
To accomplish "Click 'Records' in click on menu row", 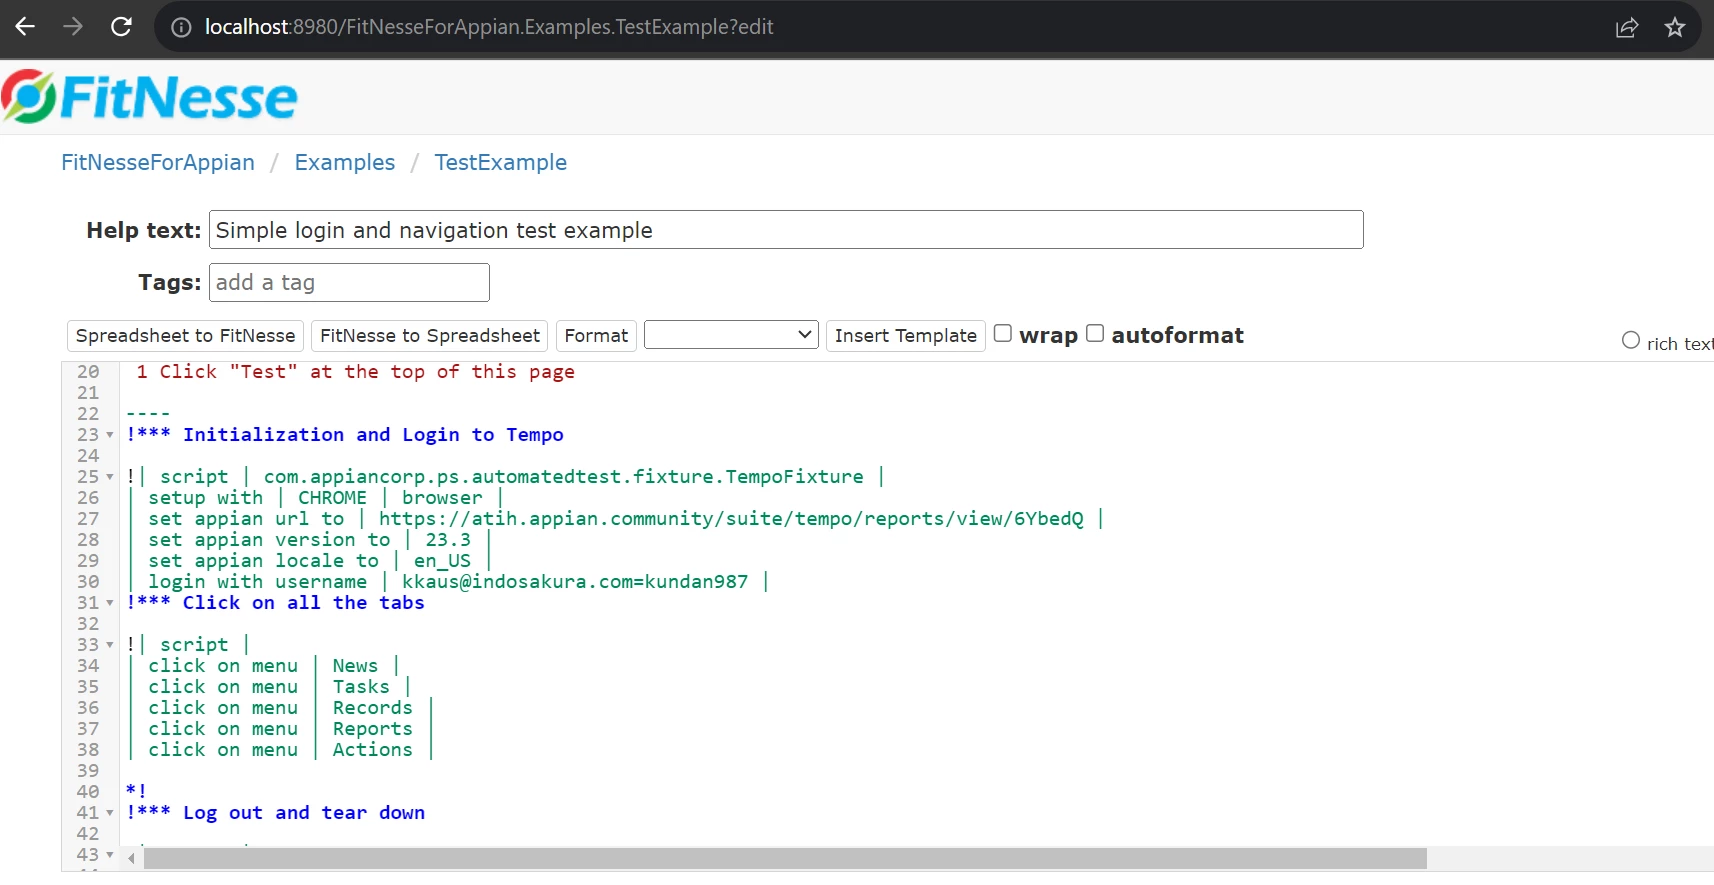I will (372, 708).
